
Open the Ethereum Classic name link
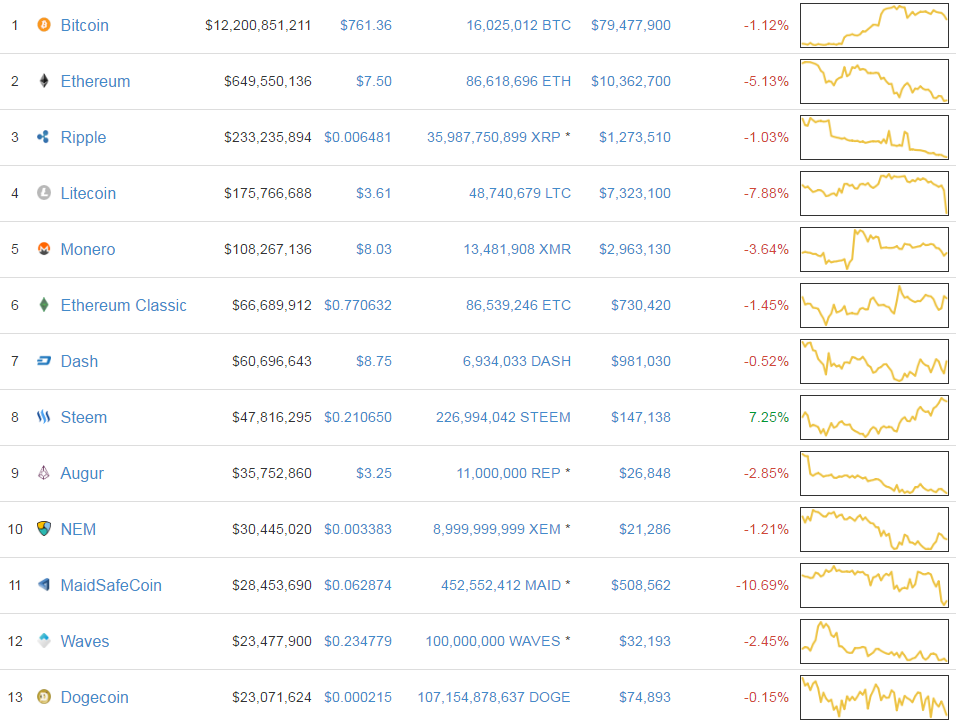pyautogui.click(x=123, y=305)
